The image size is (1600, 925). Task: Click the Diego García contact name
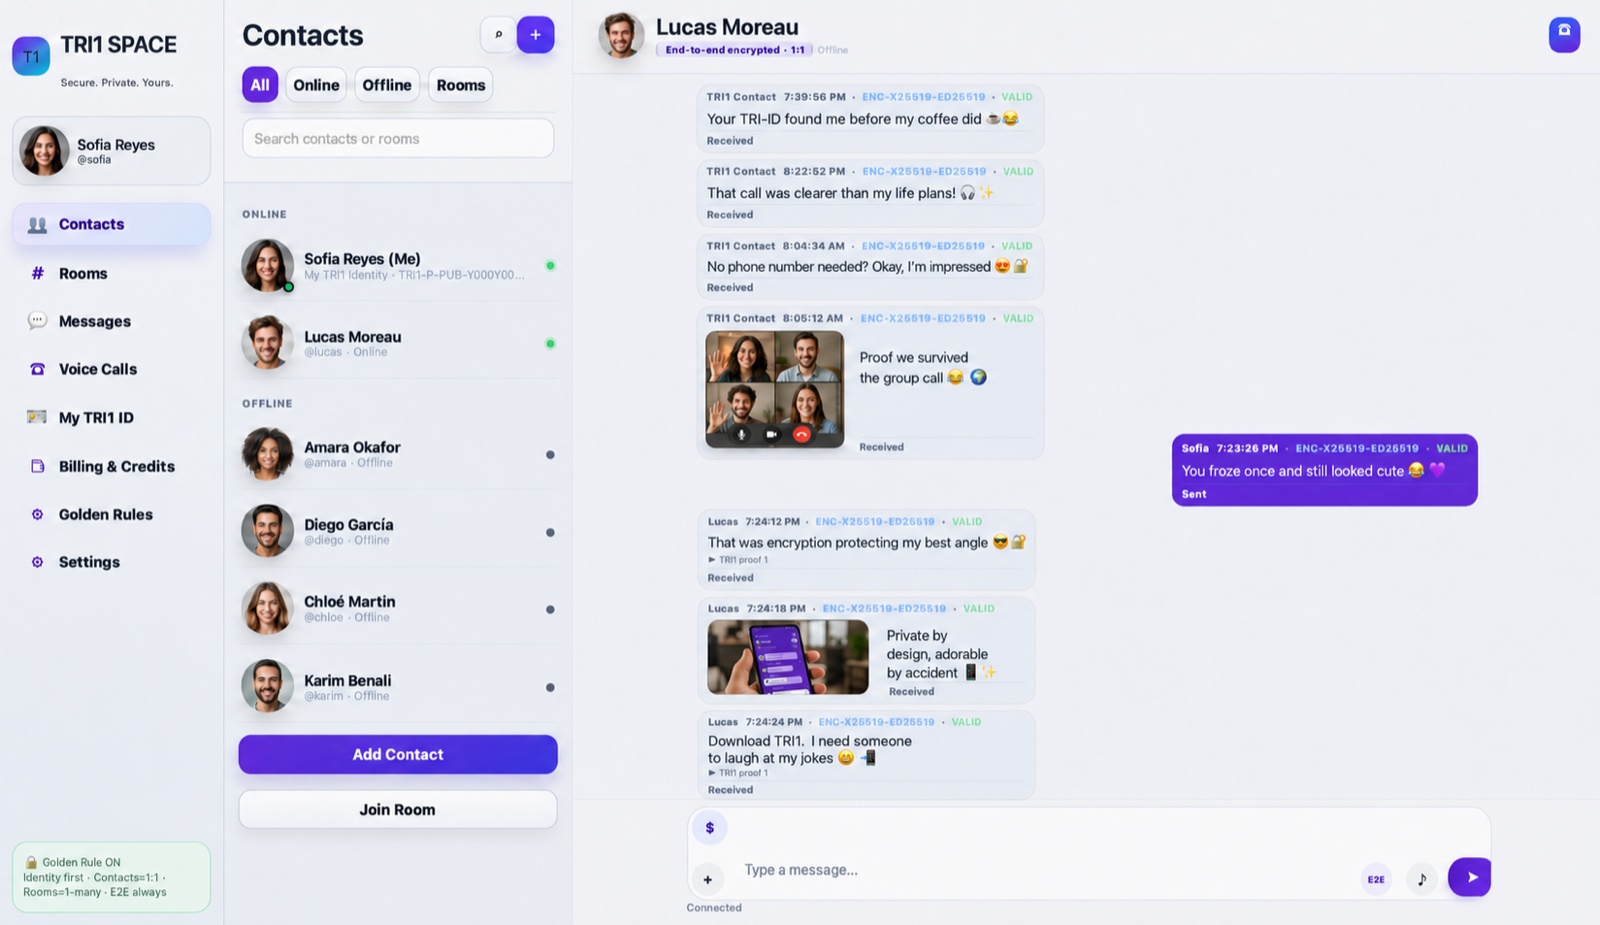pos(349,524)
